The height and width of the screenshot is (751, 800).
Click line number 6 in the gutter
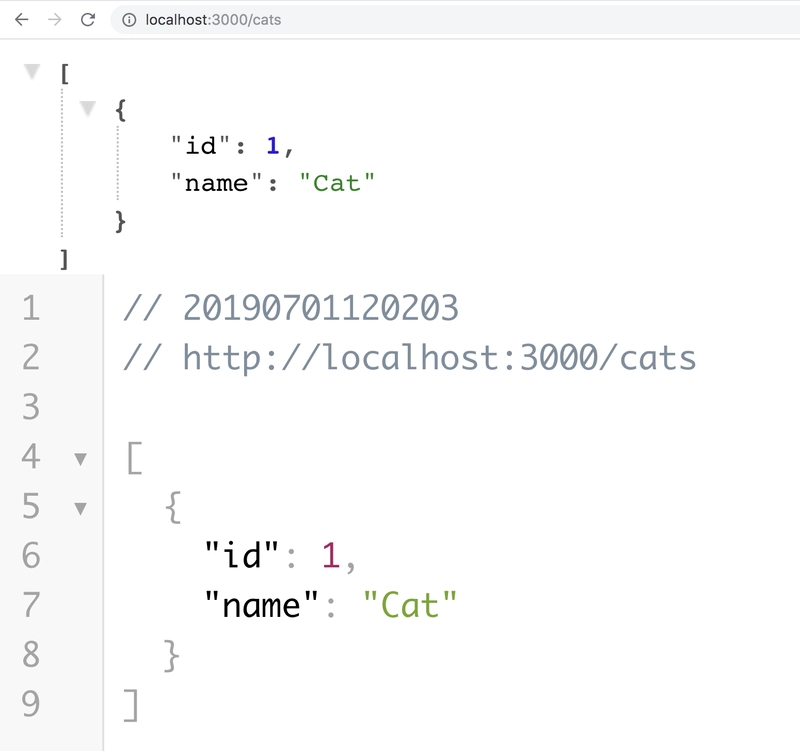pyautogui.click(x=31, y=555)
